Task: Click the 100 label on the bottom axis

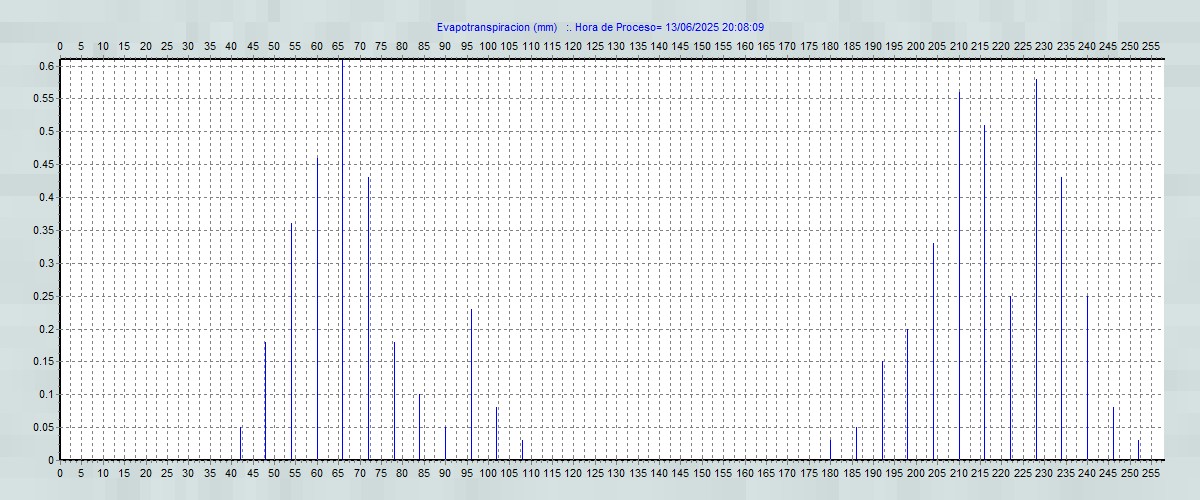Action: tap(488, 473)
